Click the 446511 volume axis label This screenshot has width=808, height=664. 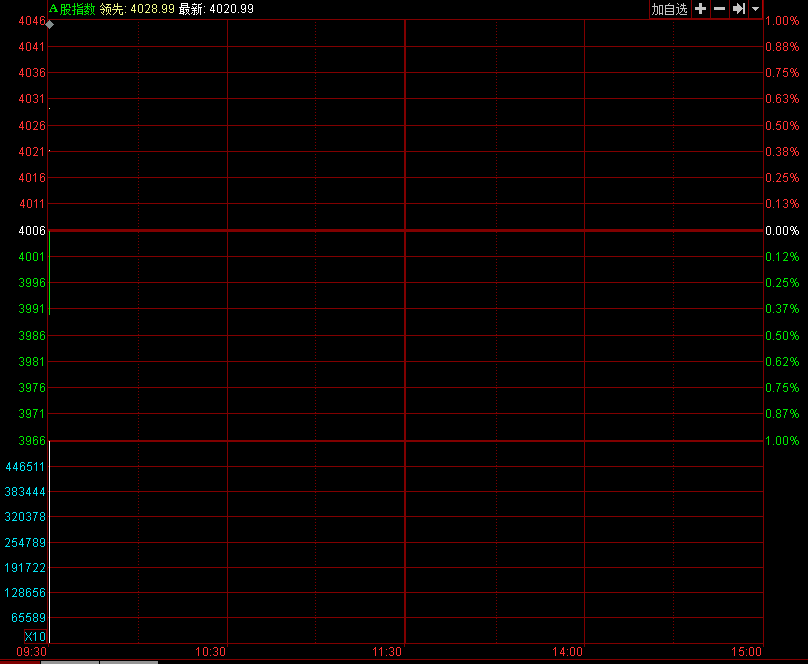tap(25, 467)
